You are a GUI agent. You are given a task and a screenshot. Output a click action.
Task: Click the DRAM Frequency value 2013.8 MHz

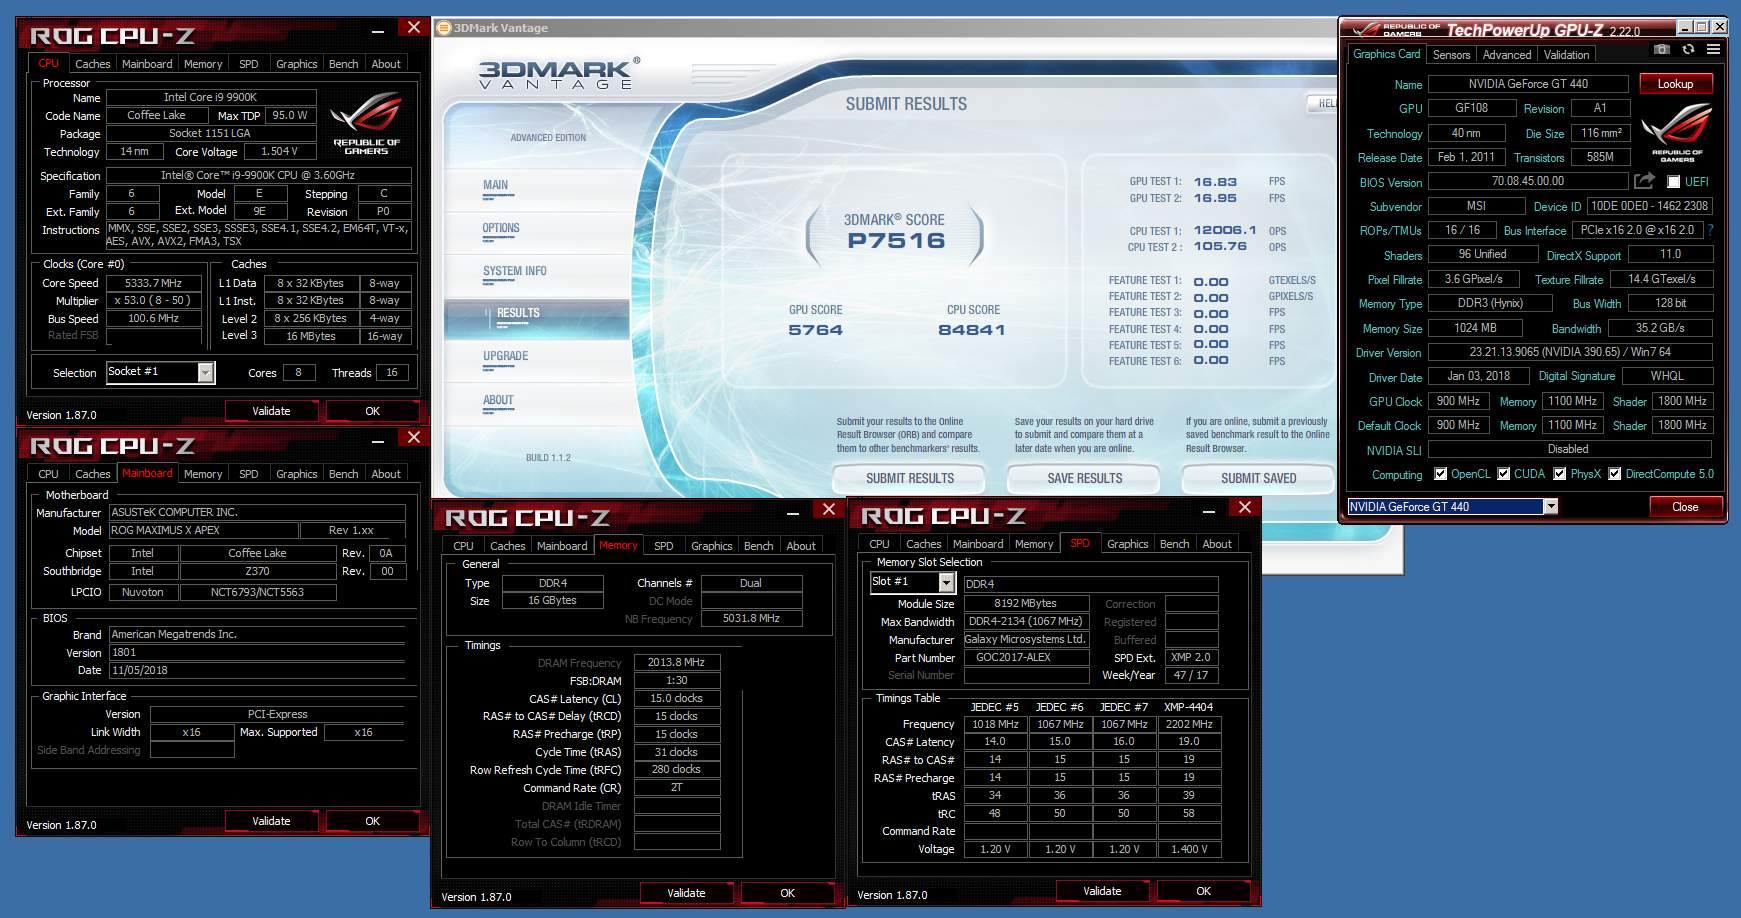coord(677,662)
